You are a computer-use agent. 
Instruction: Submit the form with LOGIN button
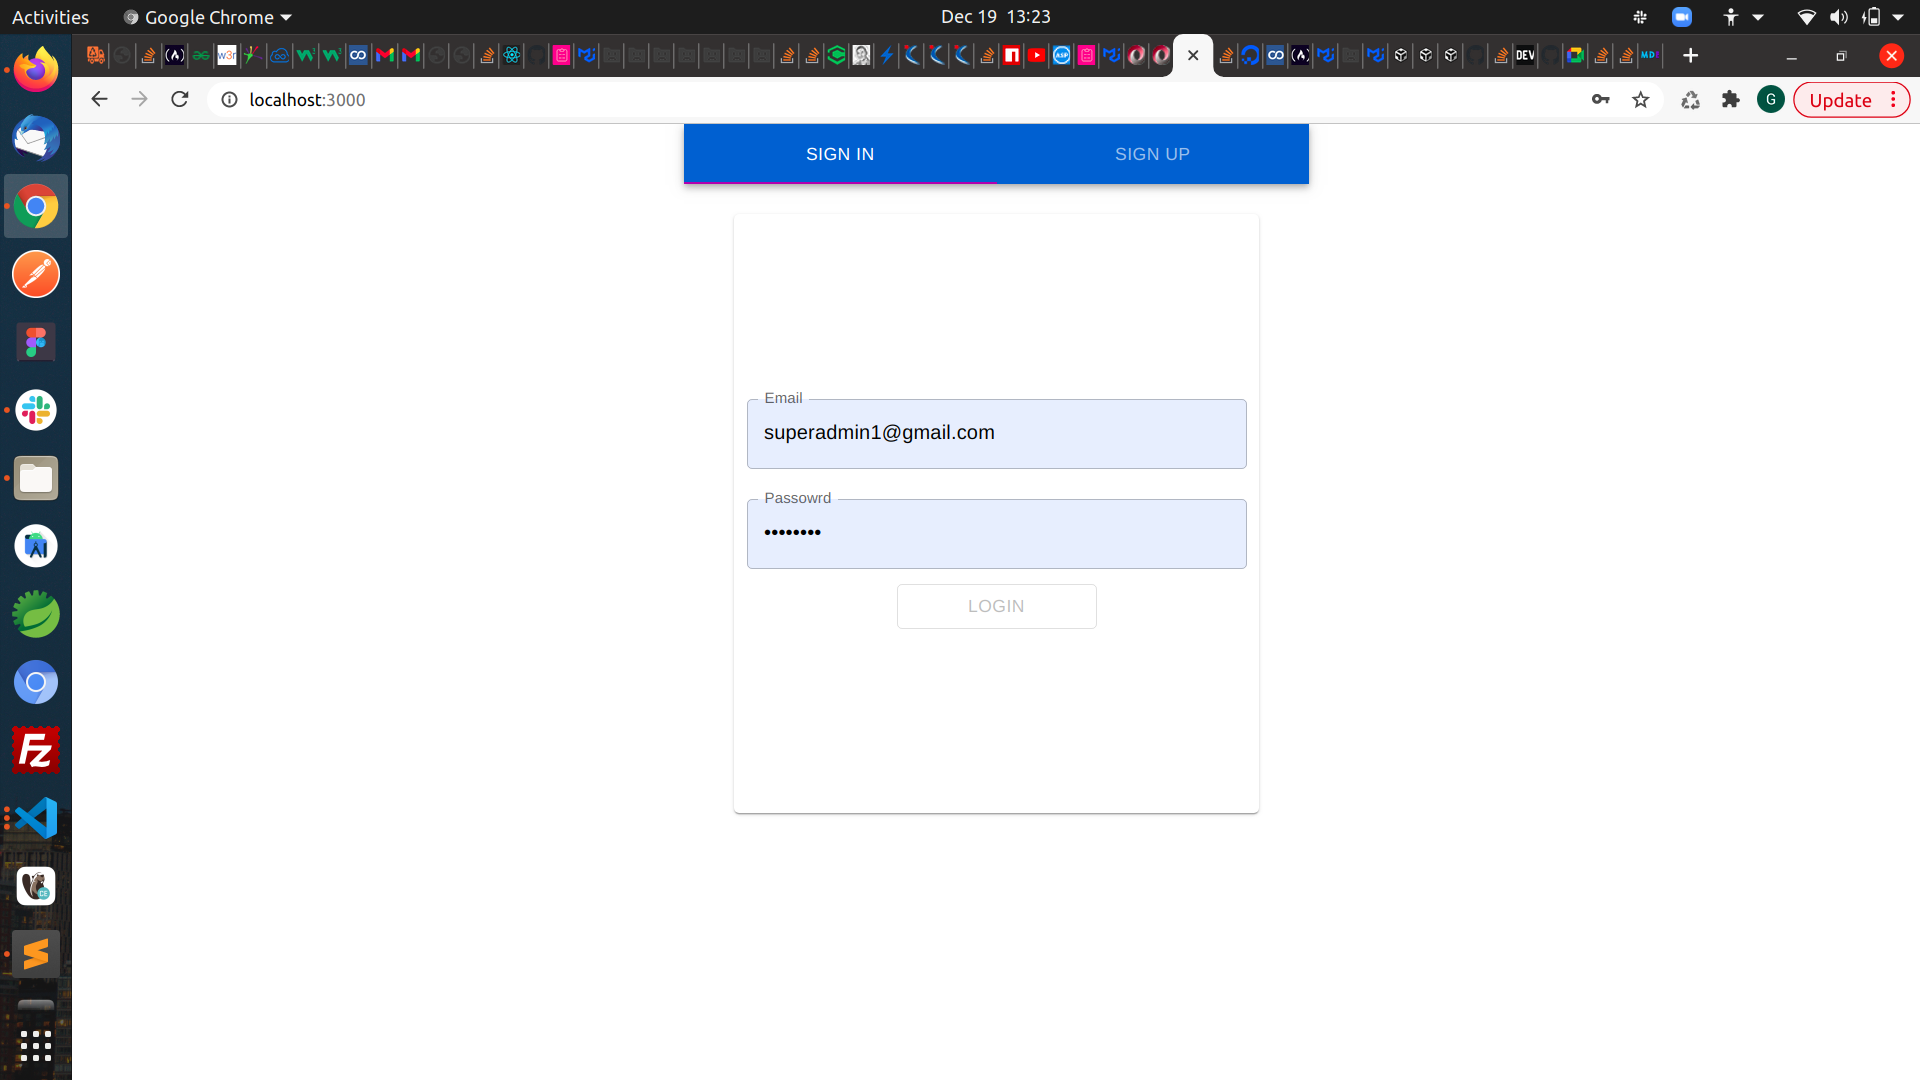coord(996,606)
